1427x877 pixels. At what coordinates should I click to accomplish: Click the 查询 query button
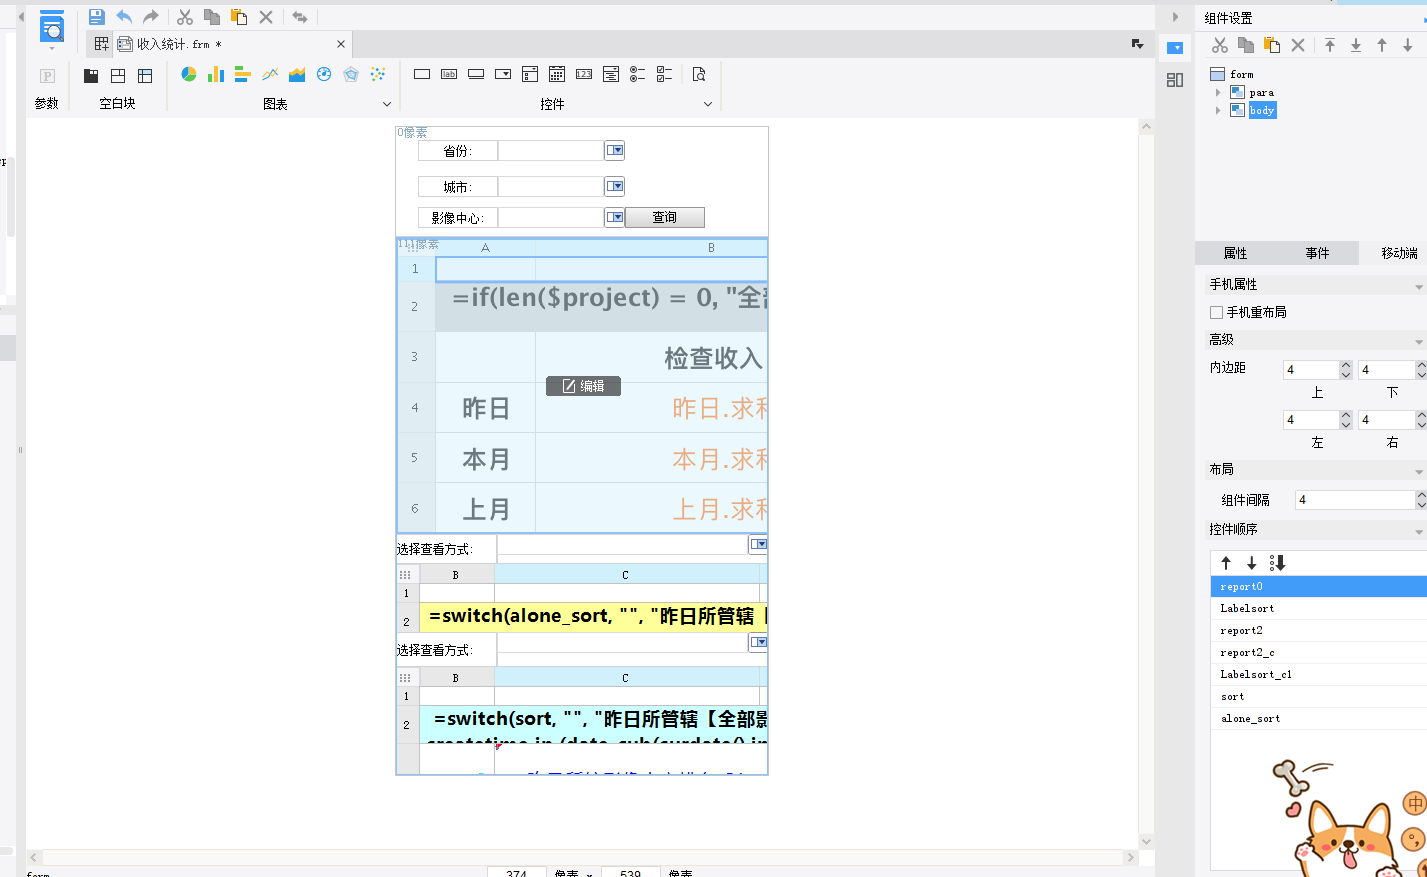tap(665, 217)
